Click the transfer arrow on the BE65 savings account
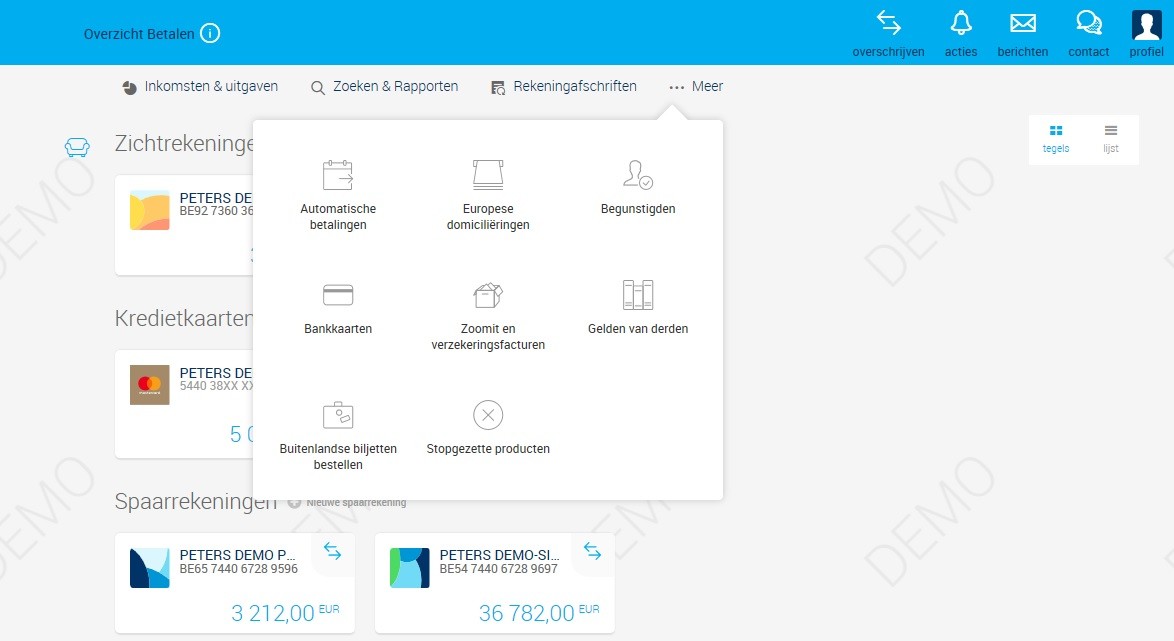The image size is (1174, 641). [332, 551]
